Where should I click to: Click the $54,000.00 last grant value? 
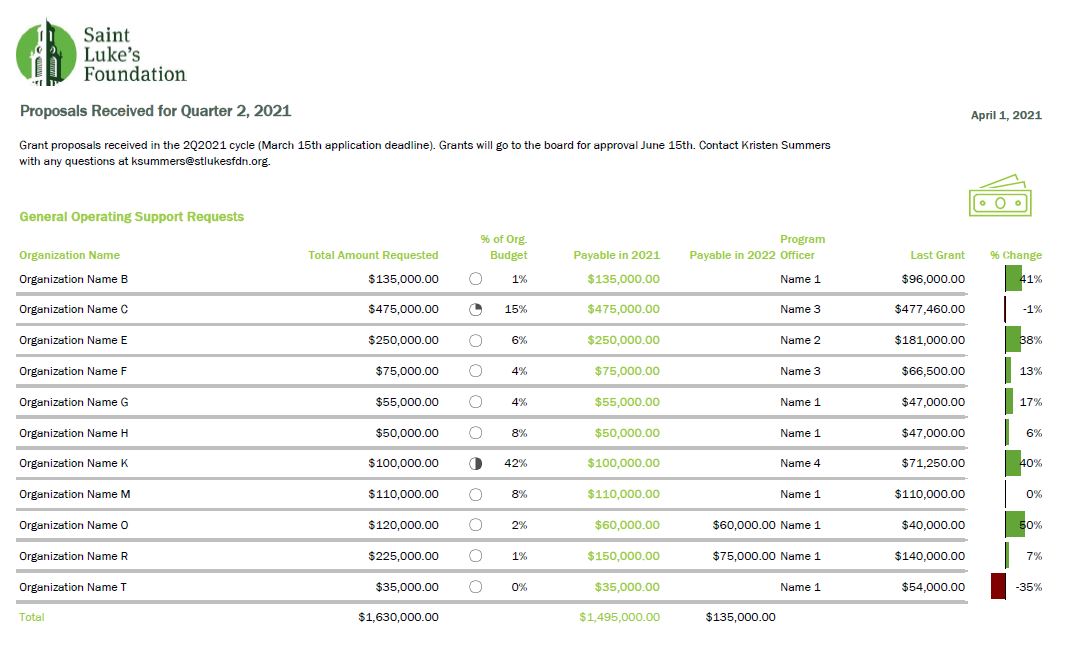point(933,587)
